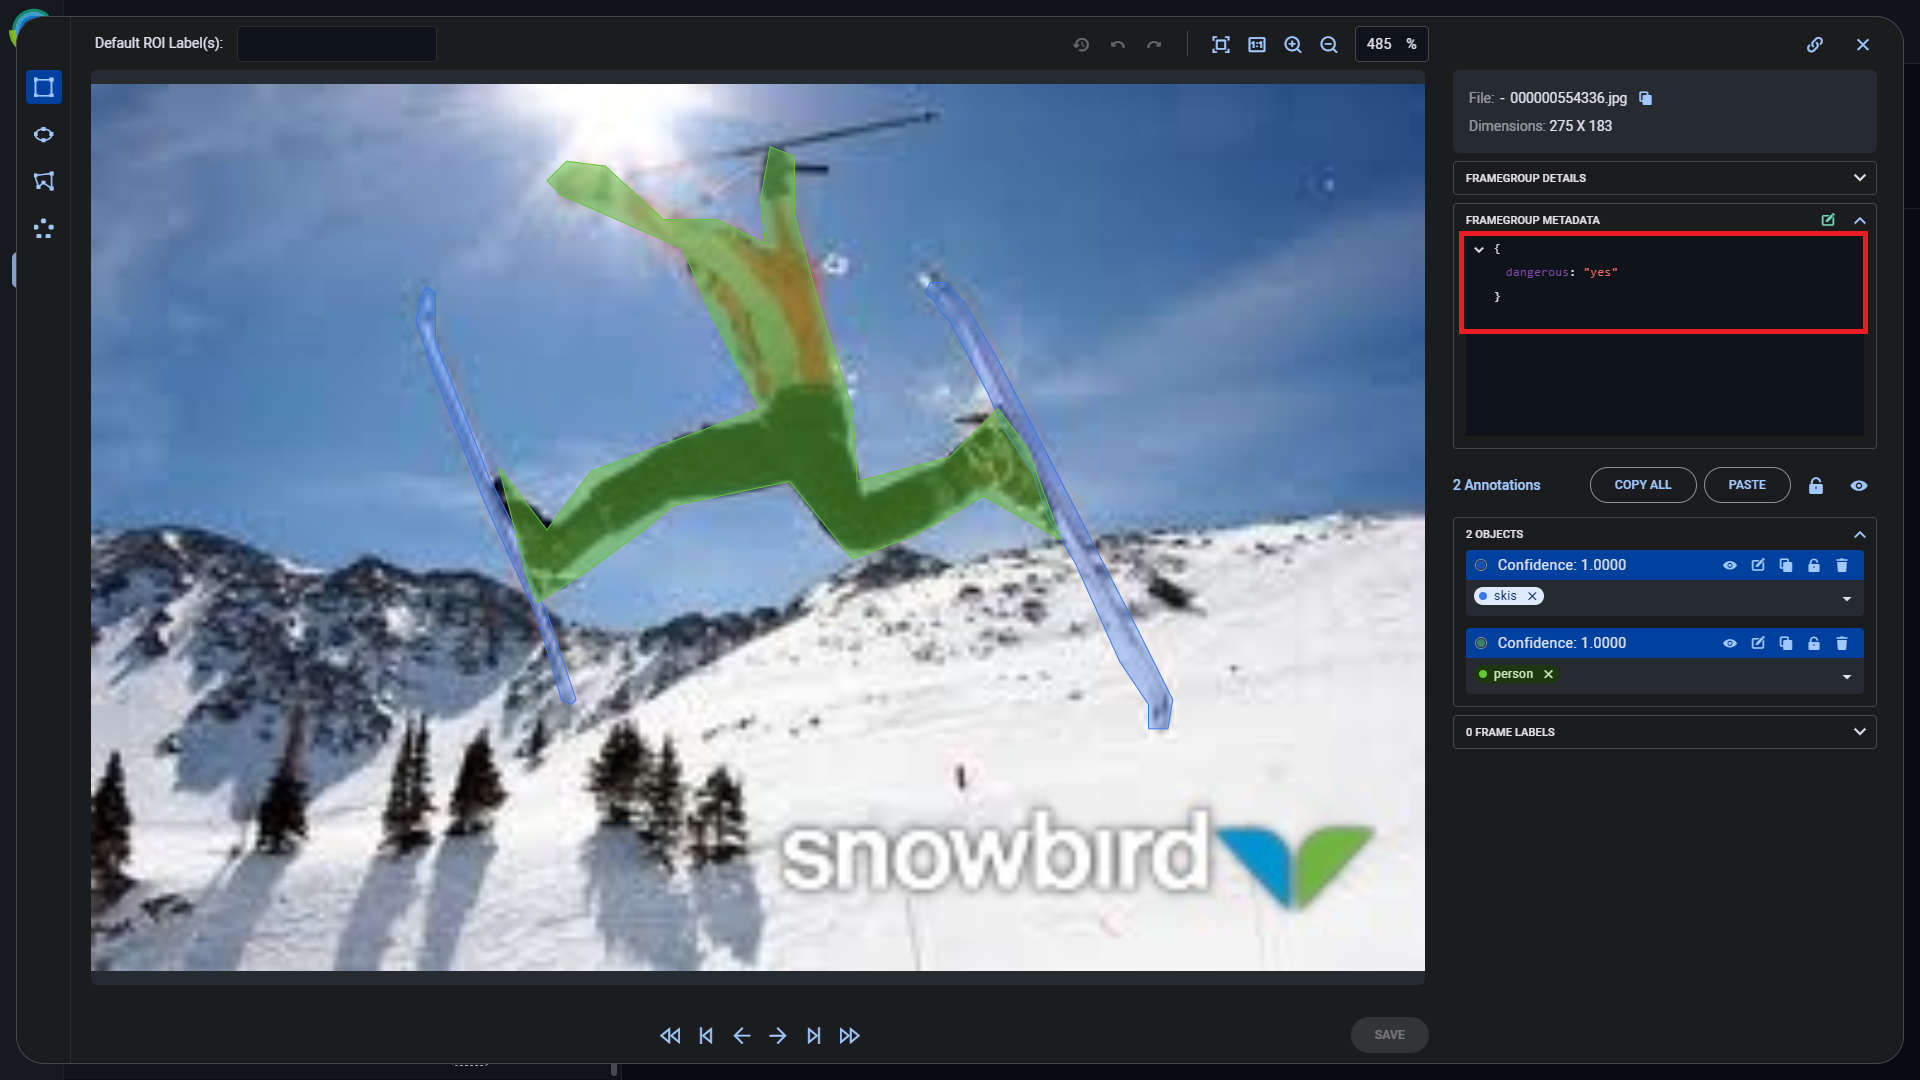Image resolution: width=1920 pixels, height=1080 pixels.
Task: Select the polygon annotation tool
Action: point(44,181)
